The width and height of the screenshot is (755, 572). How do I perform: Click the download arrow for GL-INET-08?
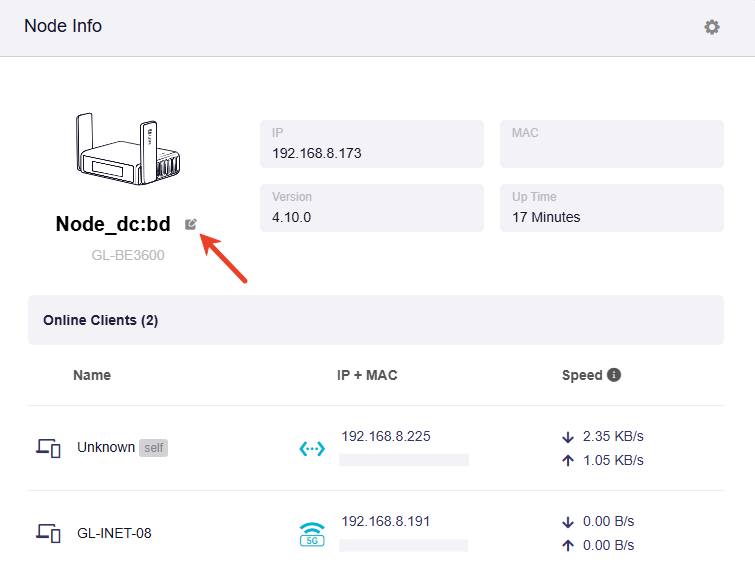pos(568,522)
